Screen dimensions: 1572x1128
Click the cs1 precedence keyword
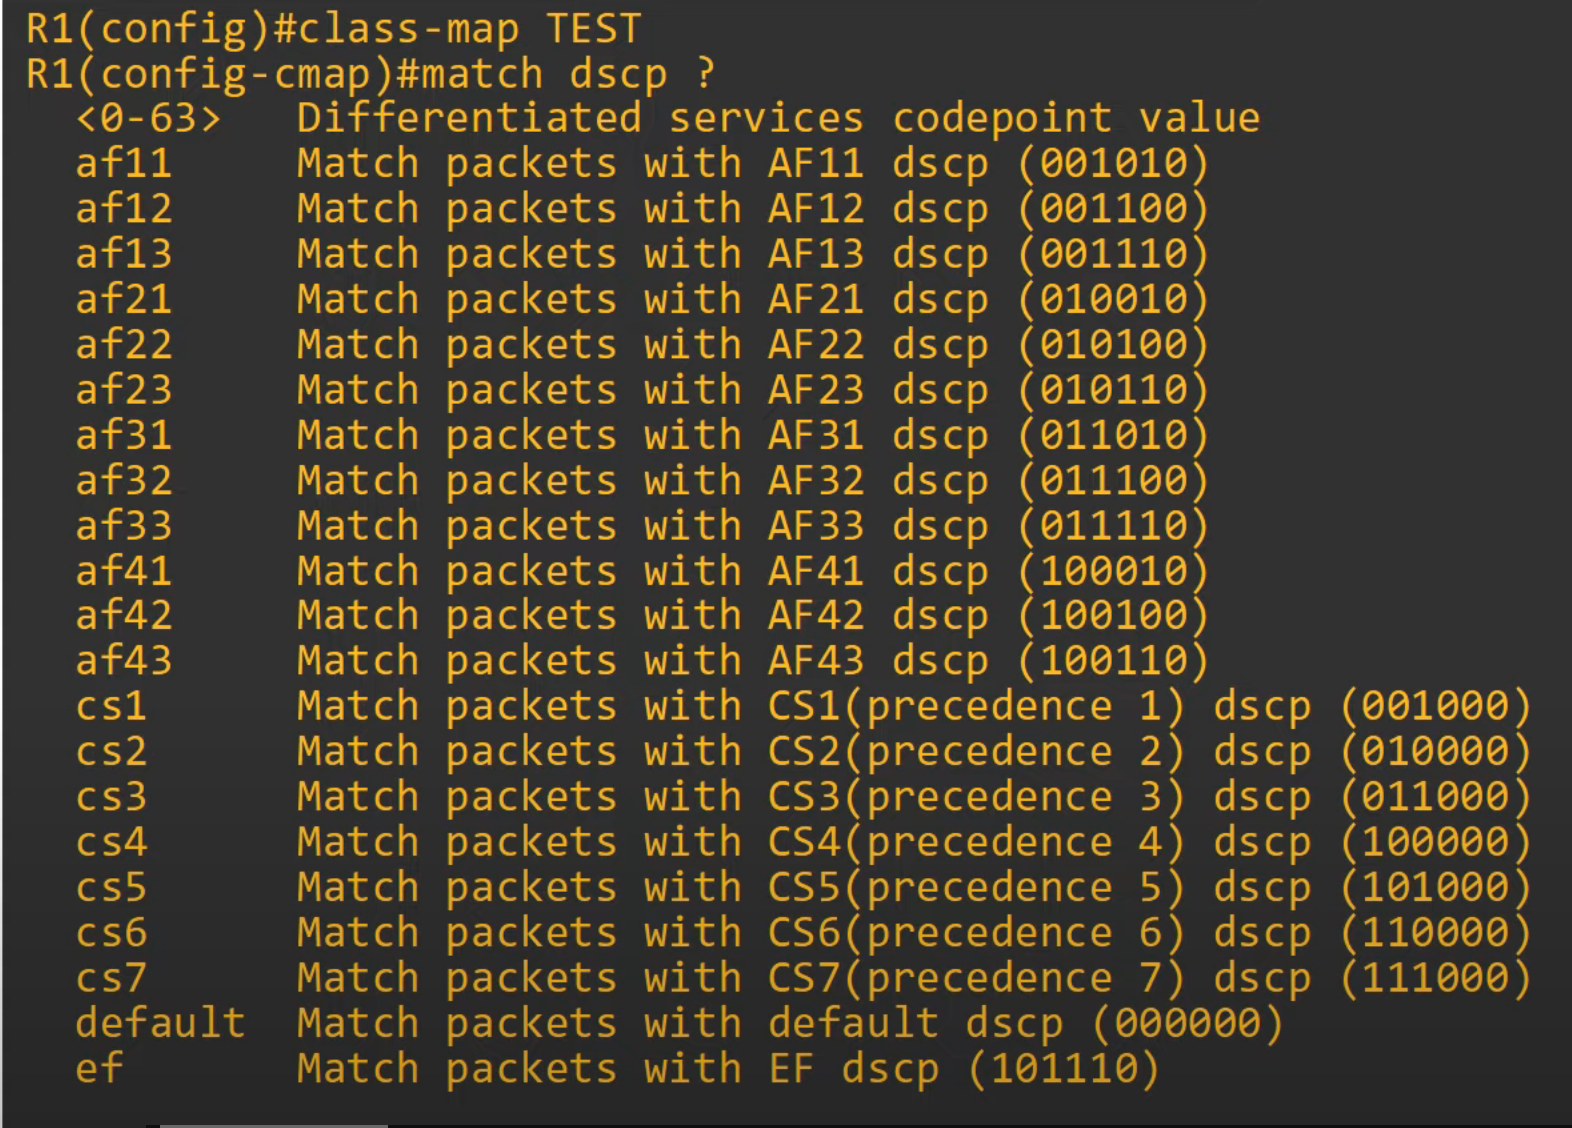tap(111, 706)
